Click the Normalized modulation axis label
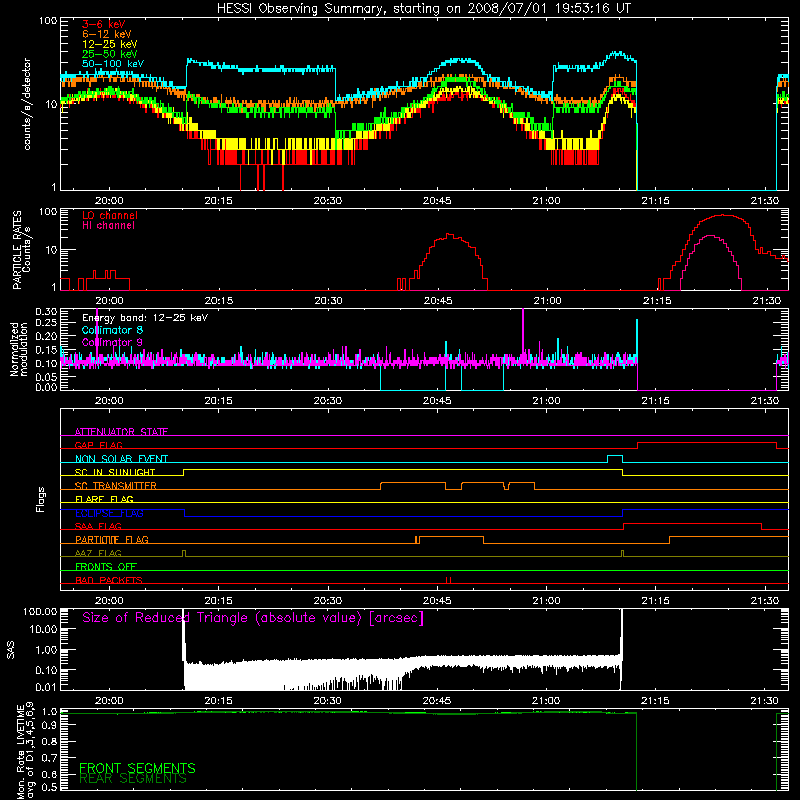The image size is (800, 800). [x=19, y=349]
